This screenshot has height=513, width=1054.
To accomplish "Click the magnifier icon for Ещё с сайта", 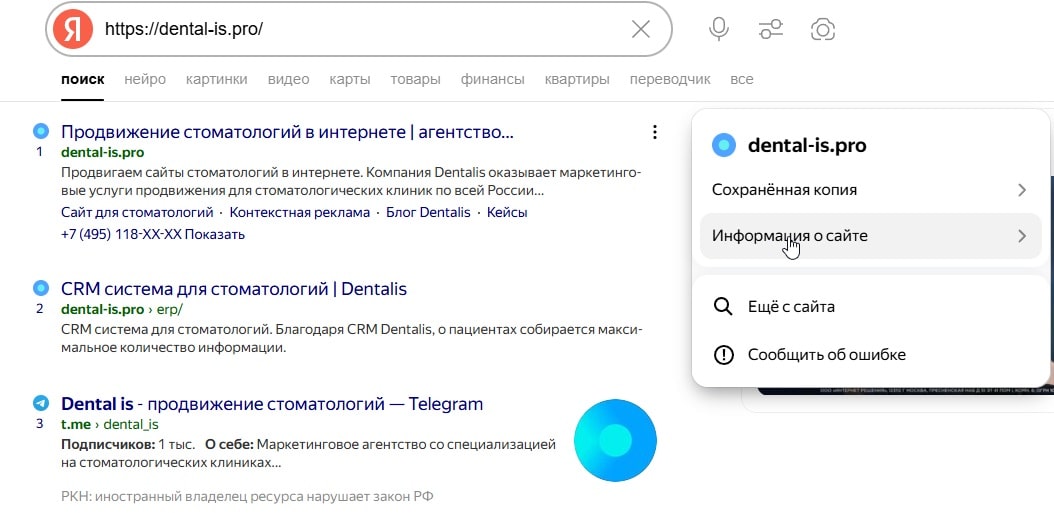I will [723, 307].
